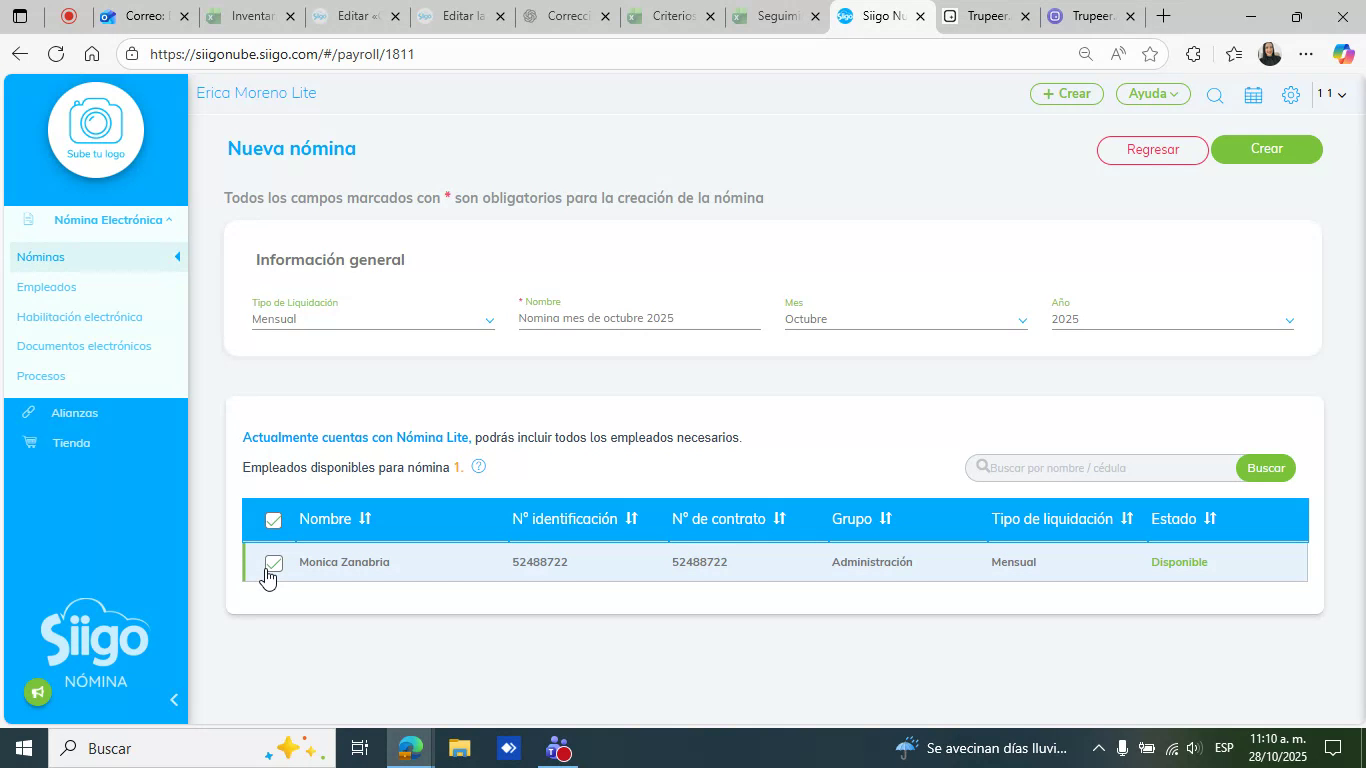This screenshot has height=768, width=1366.
Task: Switch to first Trupeer browser tab
Action: pyautogui.click(x=988, y=16)
